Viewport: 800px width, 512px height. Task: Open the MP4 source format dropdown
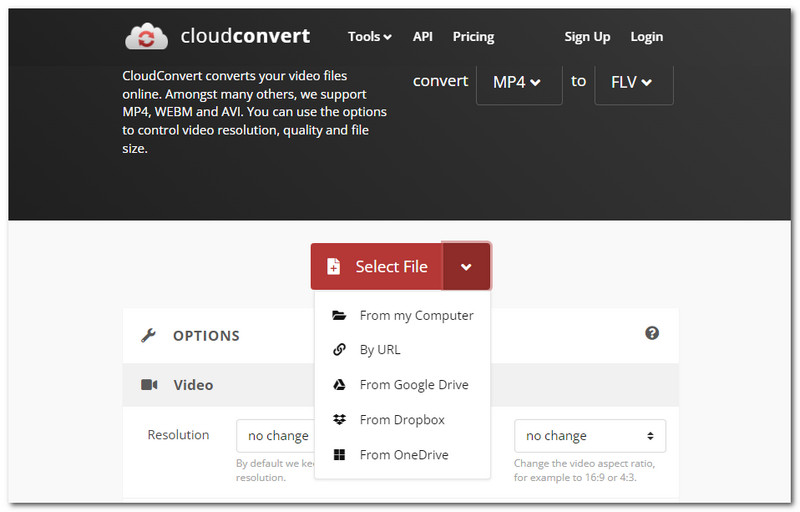click(518, 82)
